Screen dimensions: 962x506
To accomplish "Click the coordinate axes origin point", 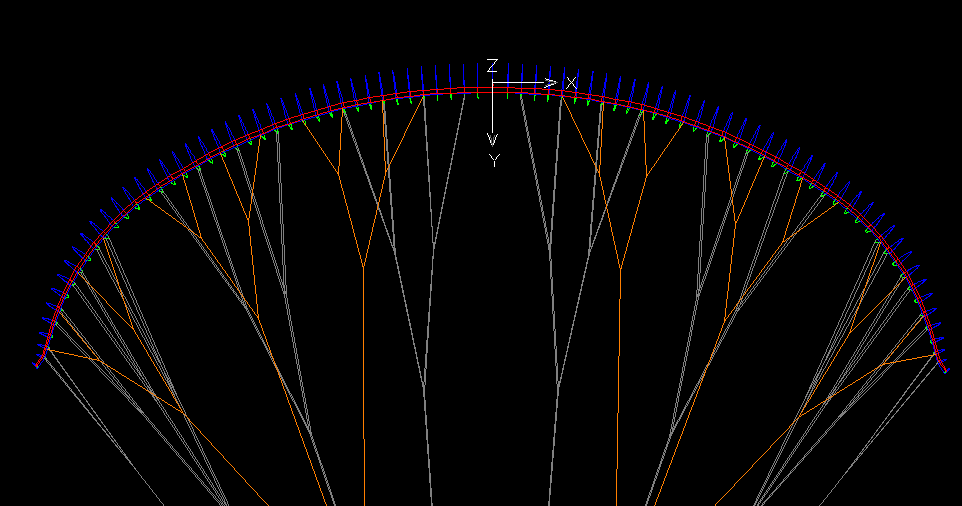I will coord(493,83).
